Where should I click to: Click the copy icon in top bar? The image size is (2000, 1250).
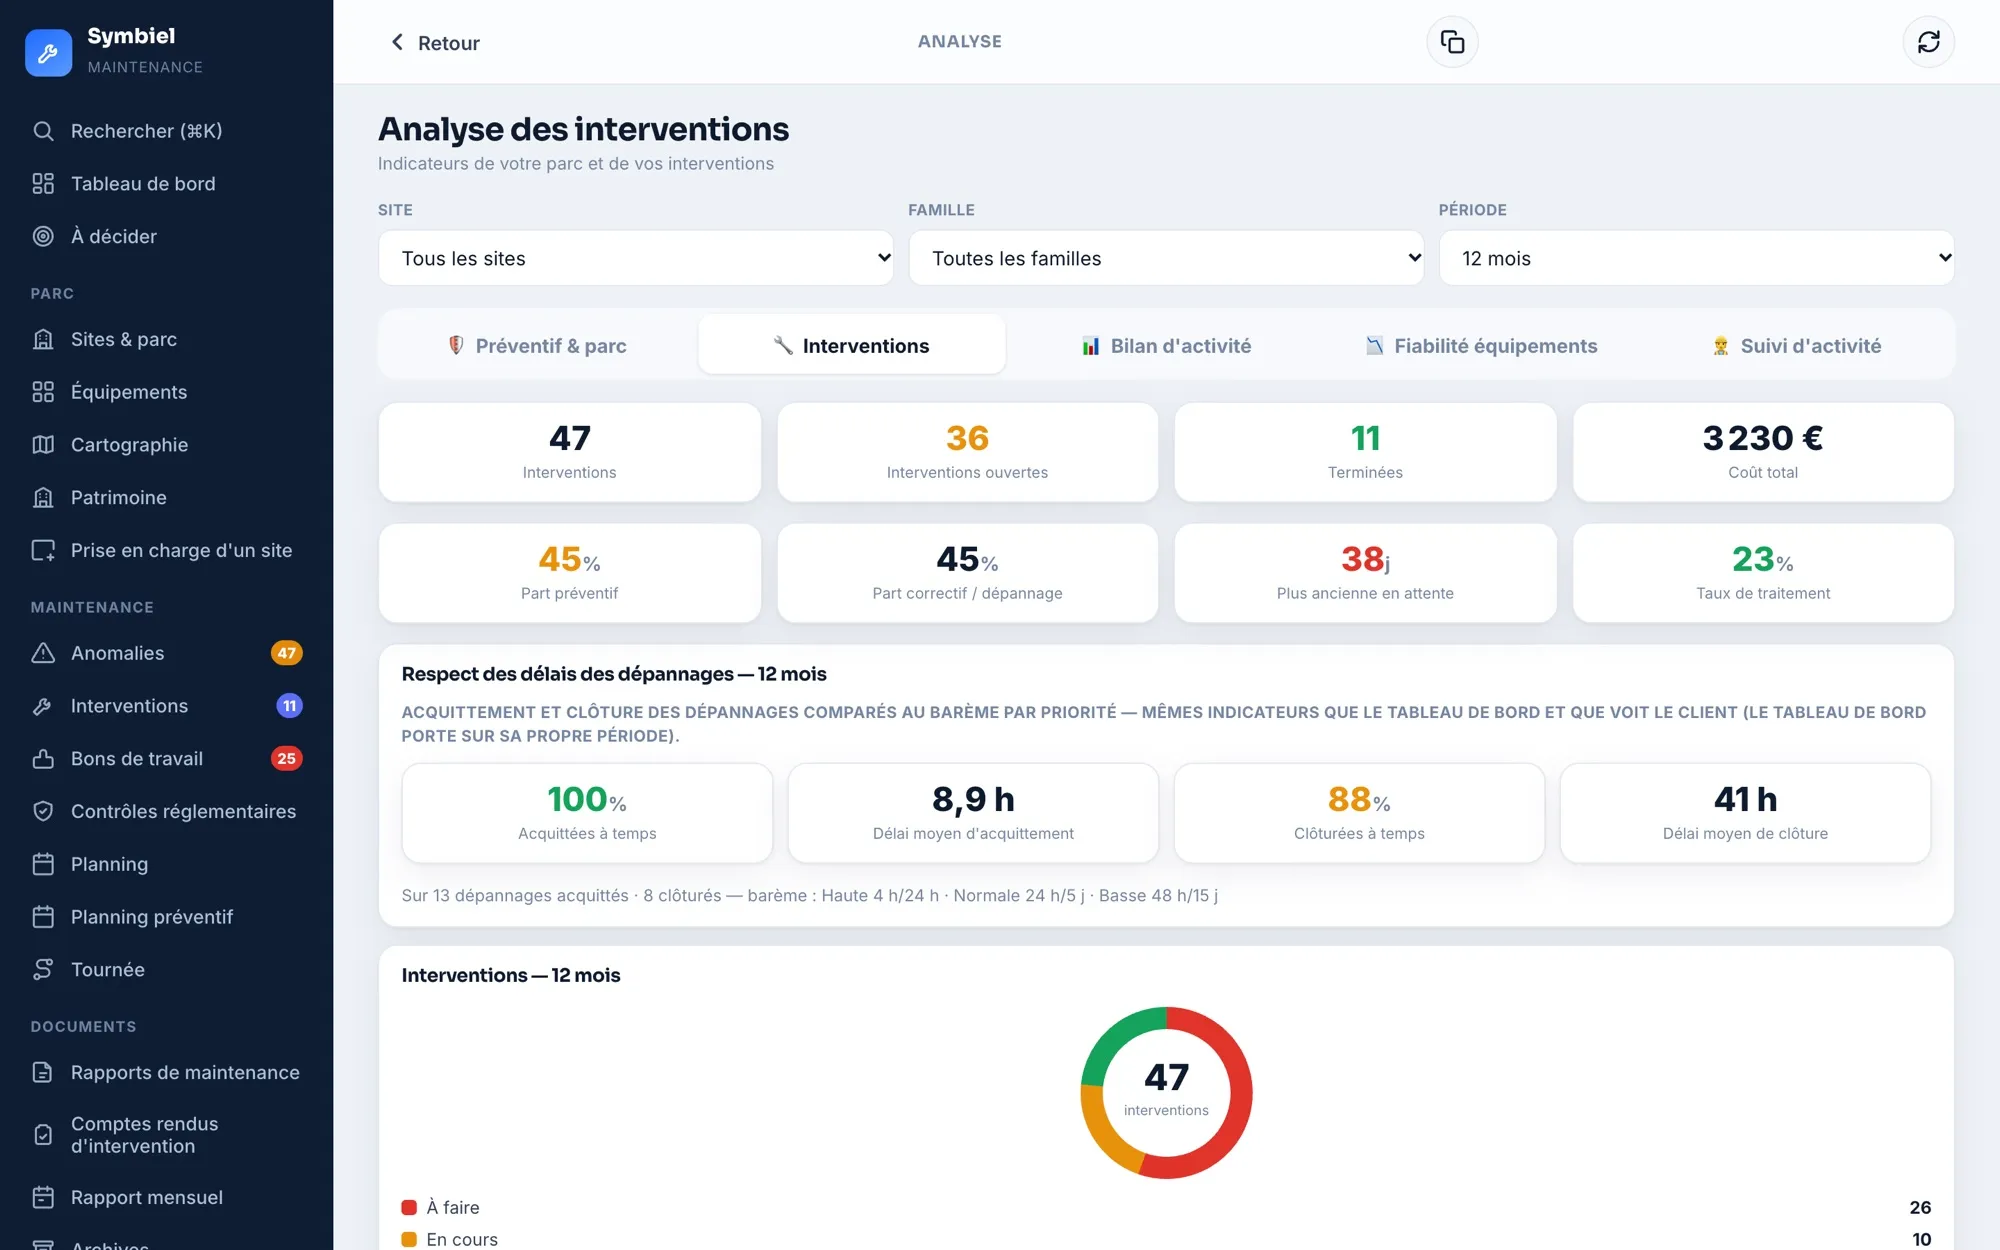click(1452, 42)
